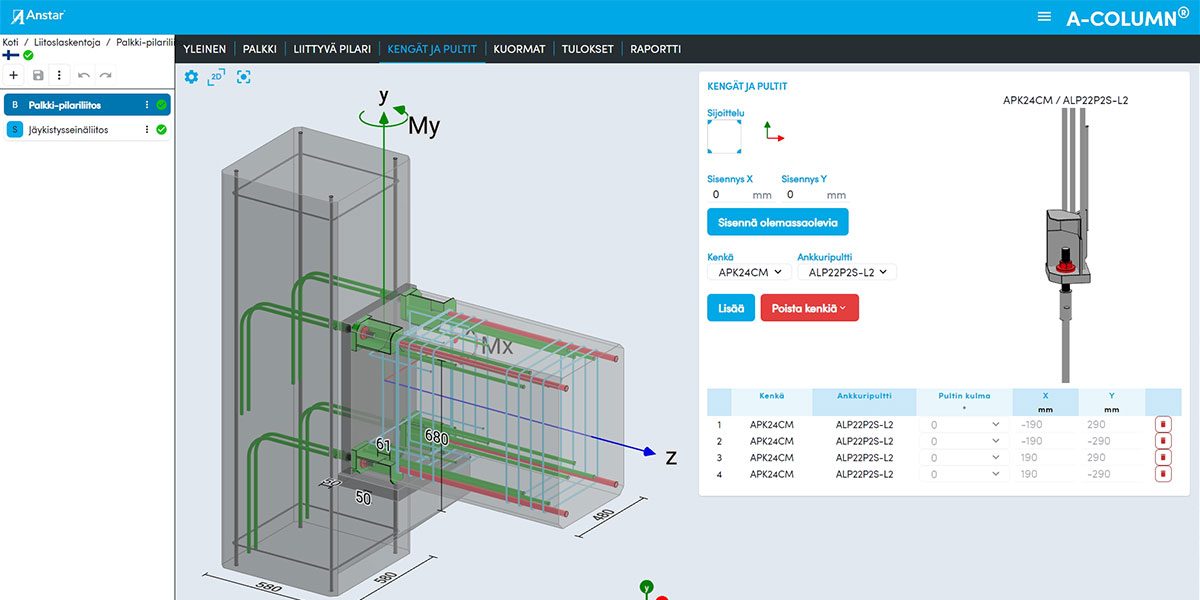Open the three-dot menu beside the save icon

pos(59,75)
